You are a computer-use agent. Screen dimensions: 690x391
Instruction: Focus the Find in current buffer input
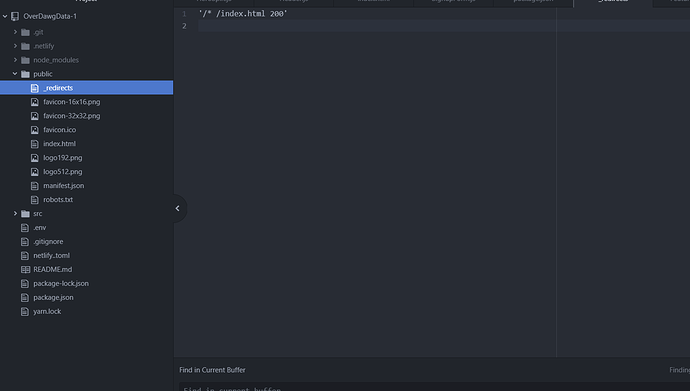click(x=434, y=387)
